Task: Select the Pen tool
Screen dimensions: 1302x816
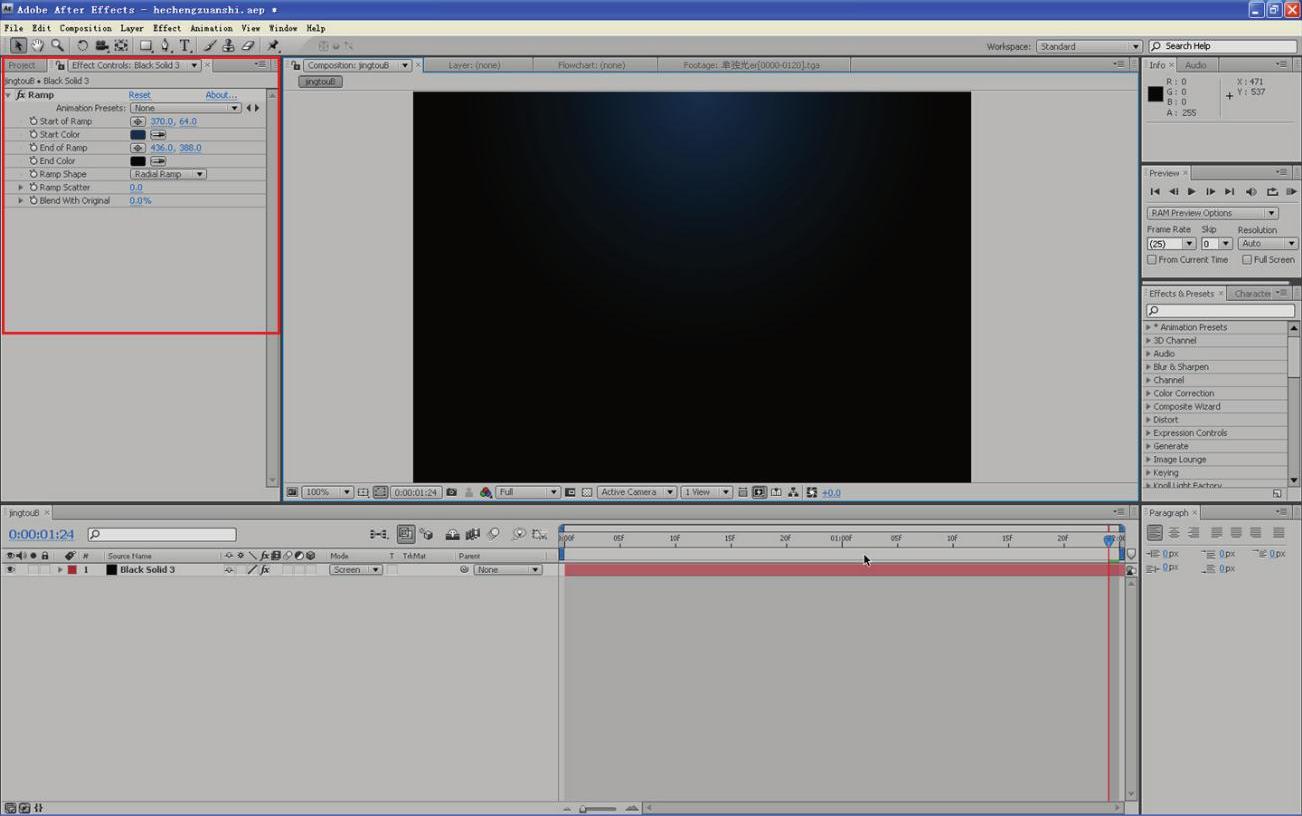Action: pos(166,45)
